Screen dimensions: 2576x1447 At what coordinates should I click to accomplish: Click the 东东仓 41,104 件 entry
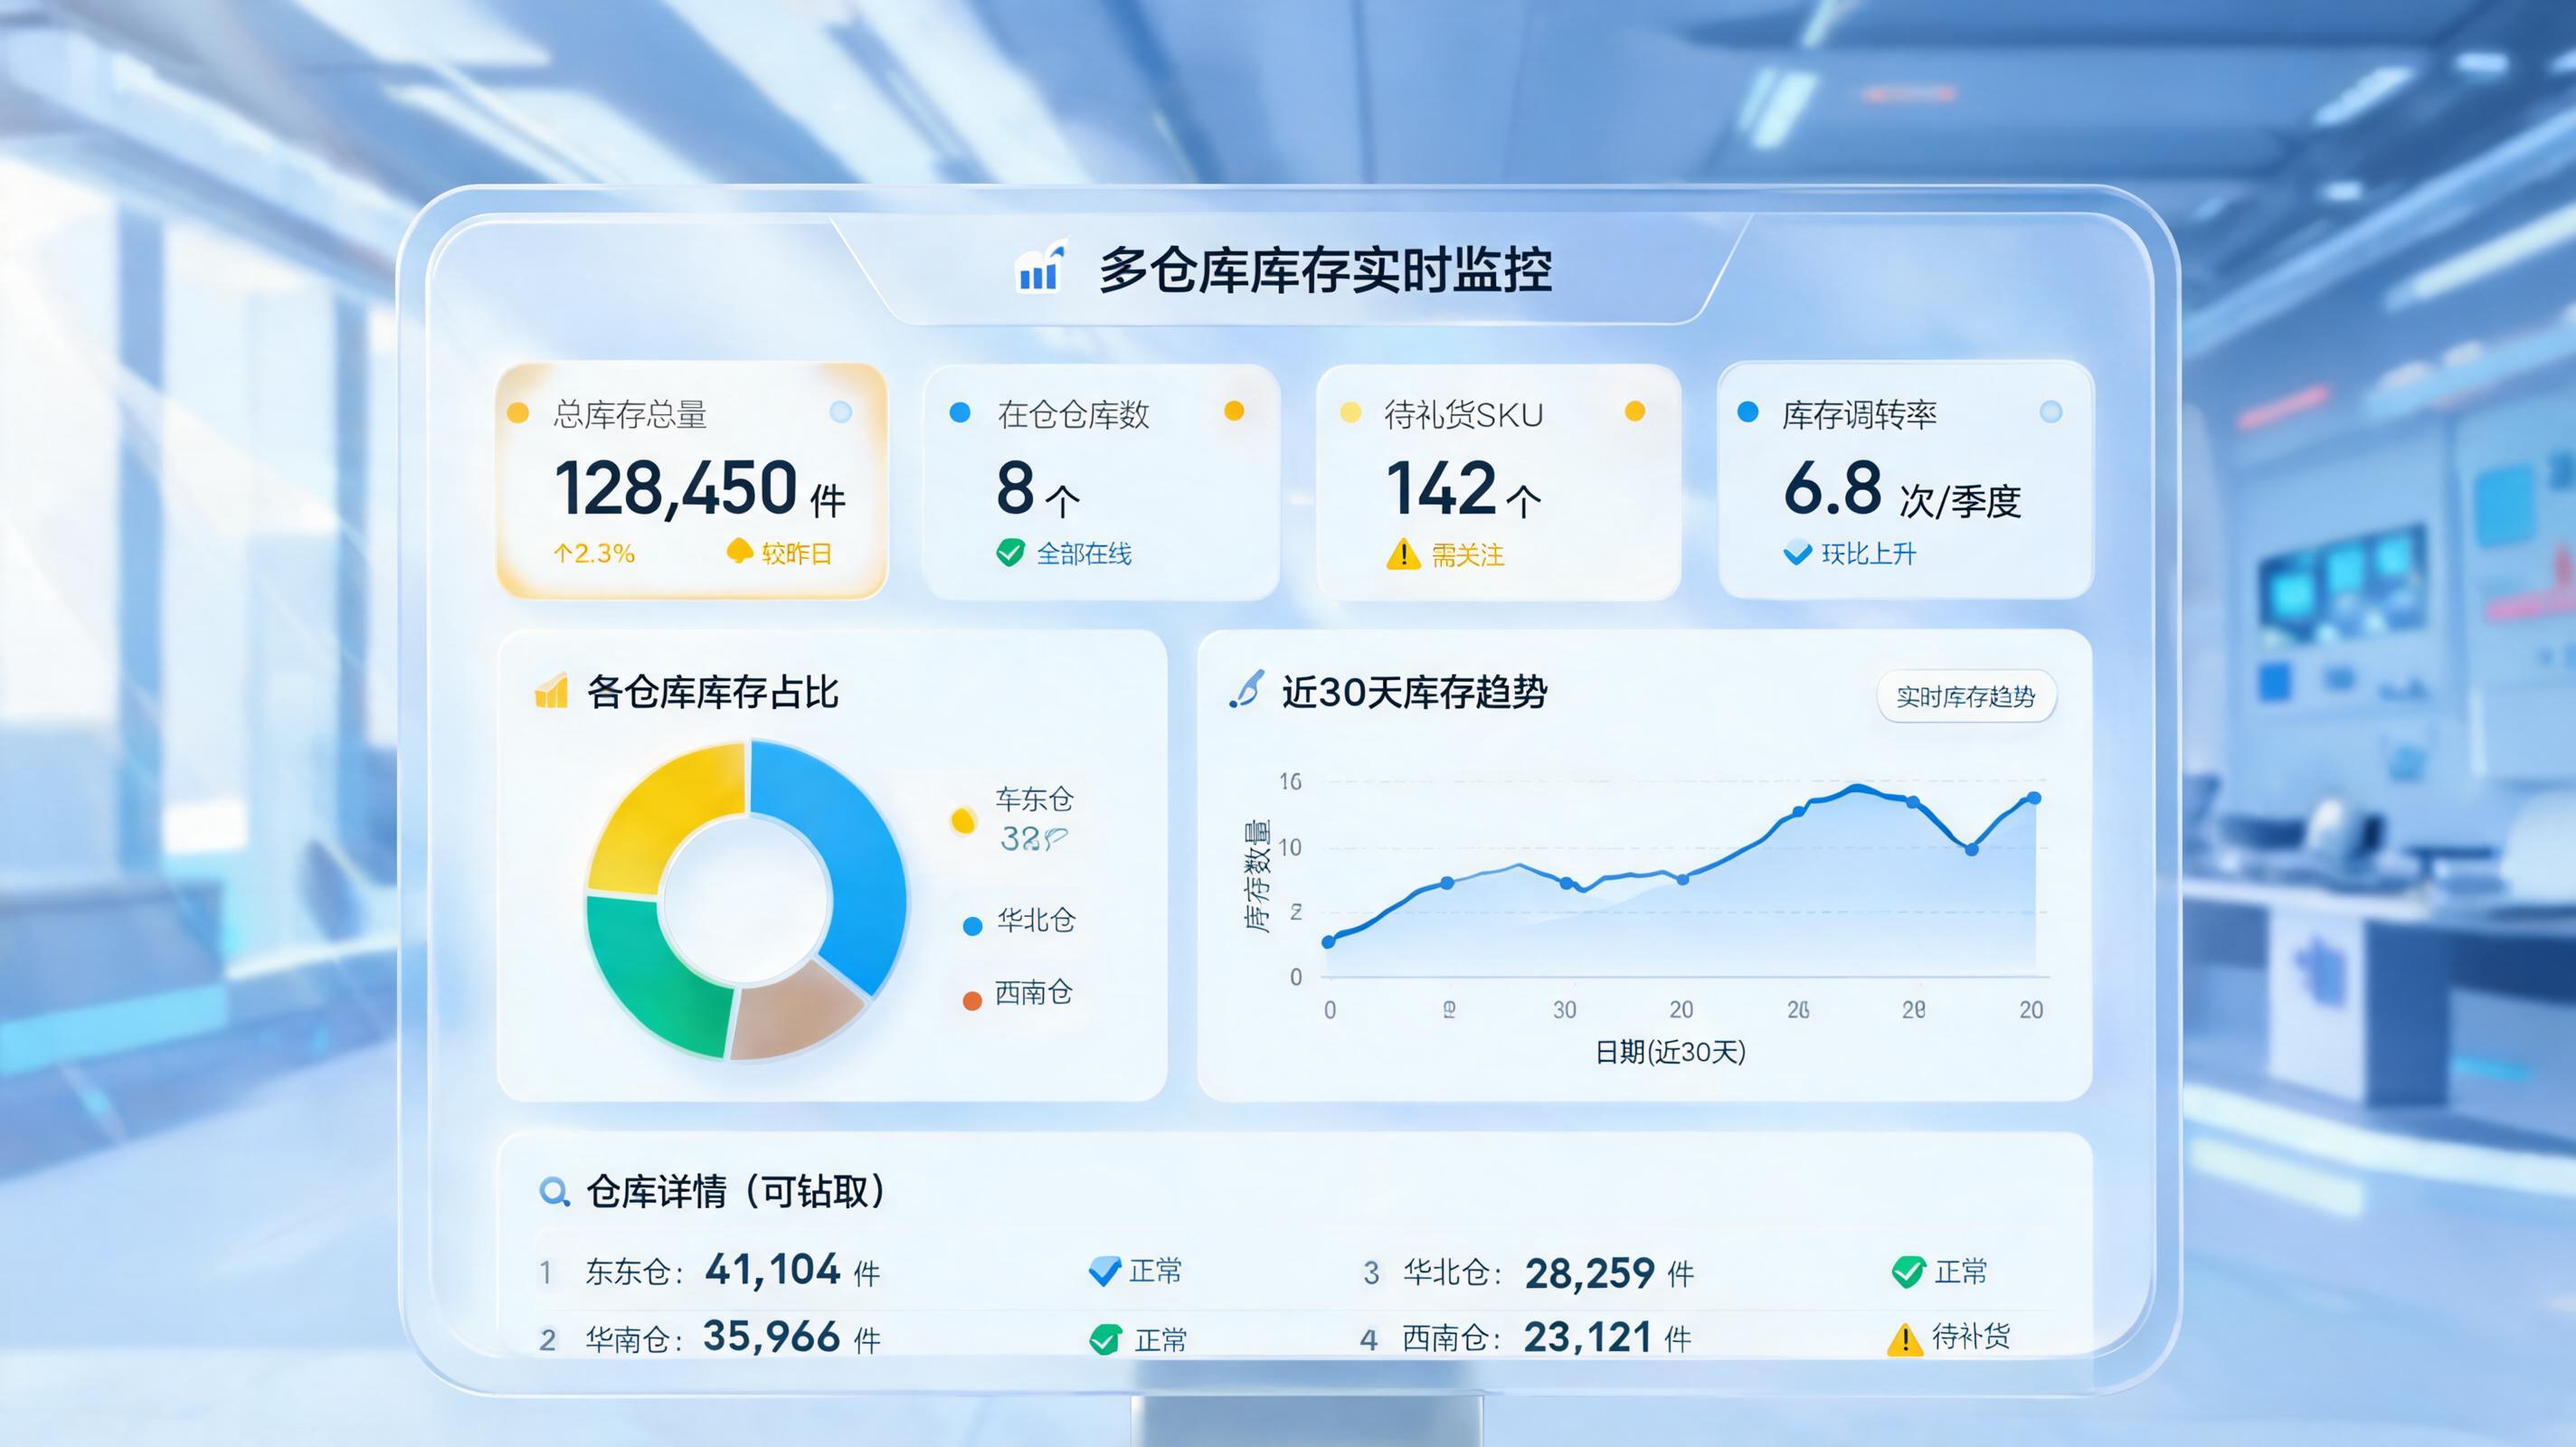click(x=732, y=1271)
